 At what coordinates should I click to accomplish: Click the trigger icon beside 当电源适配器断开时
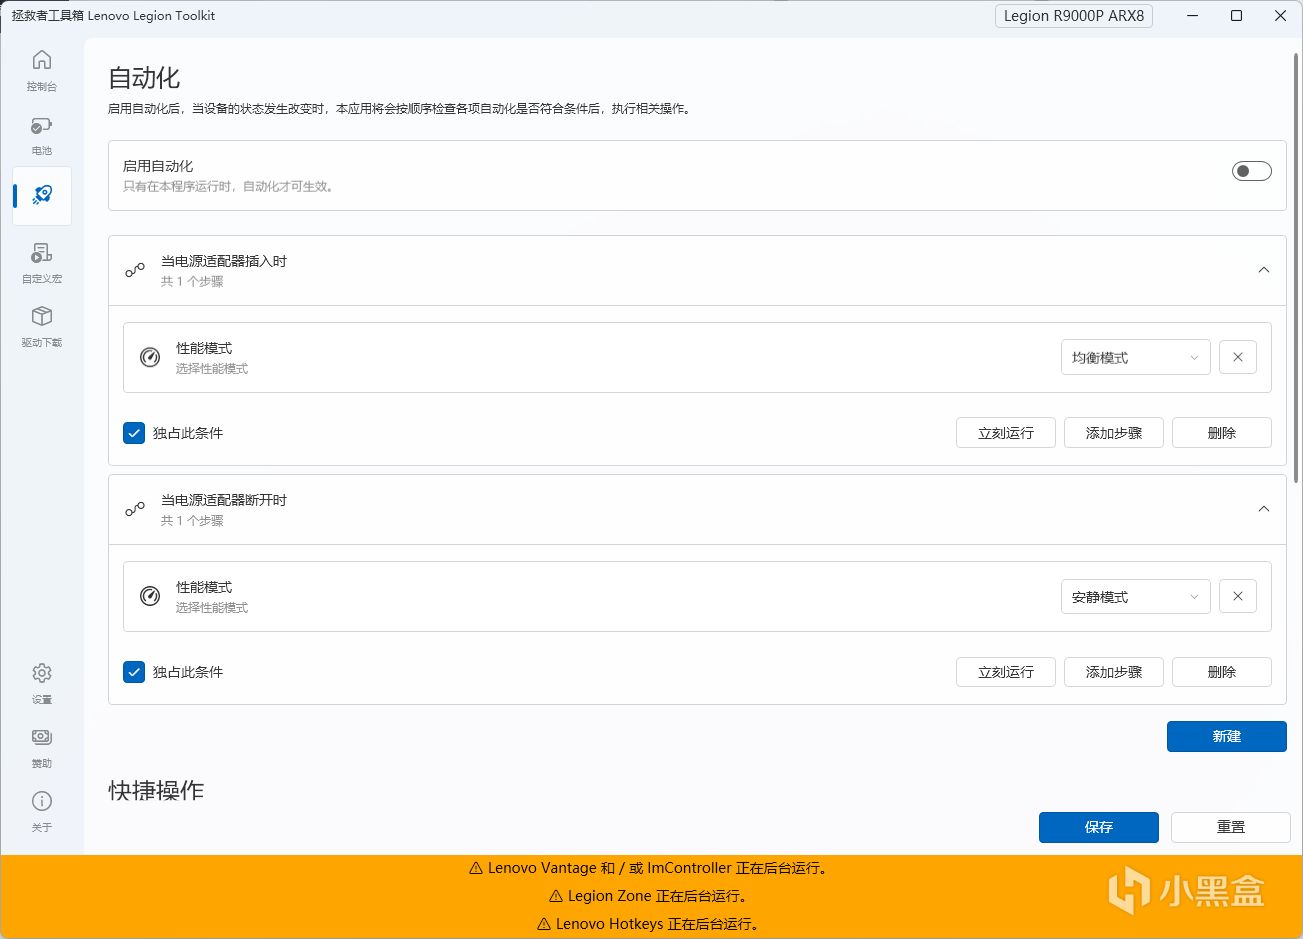pyautogui.click(x=135, y=509)
